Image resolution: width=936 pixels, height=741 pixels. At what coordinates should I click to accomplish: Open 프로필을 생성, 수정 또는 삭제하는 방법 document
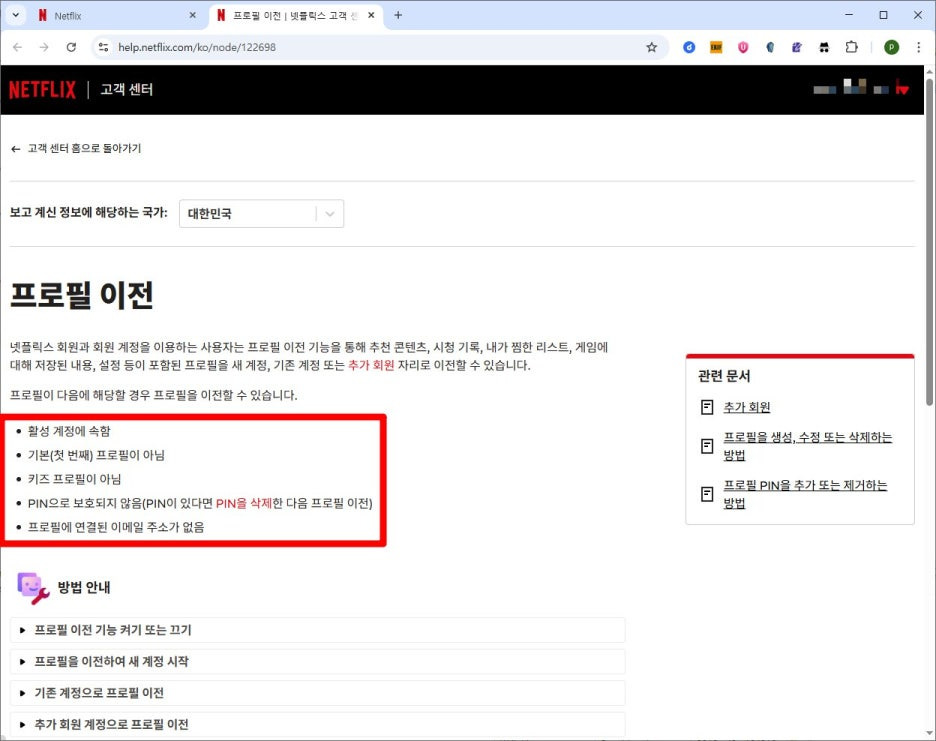(x=808, y=446)
